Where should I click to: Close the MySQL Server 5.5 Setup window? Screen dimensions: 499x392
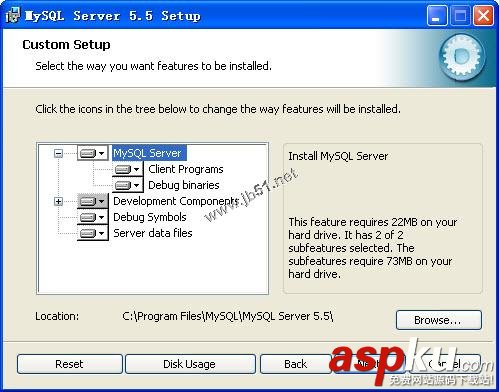coord(483,16)
